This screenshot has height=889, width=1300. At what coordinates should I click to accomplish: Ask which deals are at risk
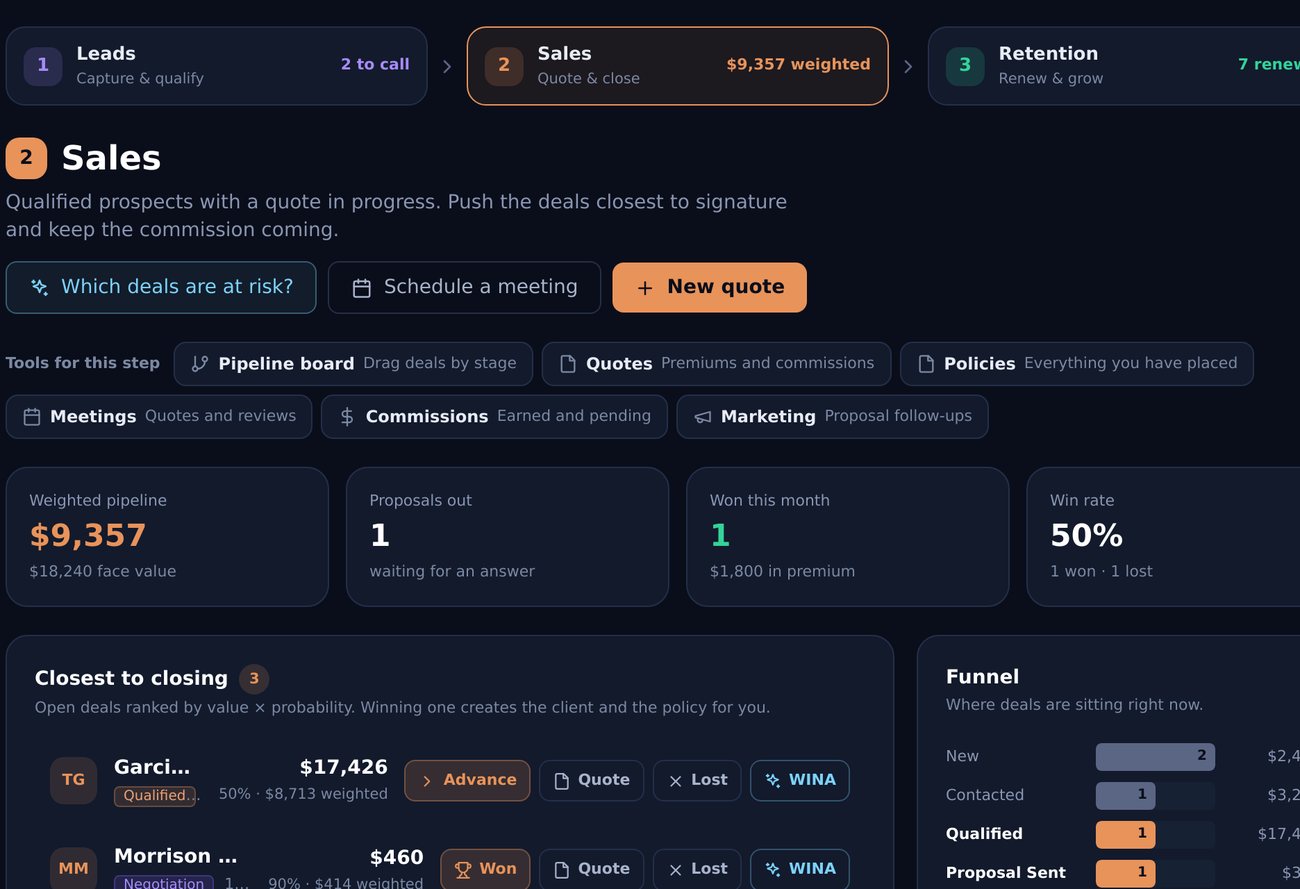[x=161, y=288]
